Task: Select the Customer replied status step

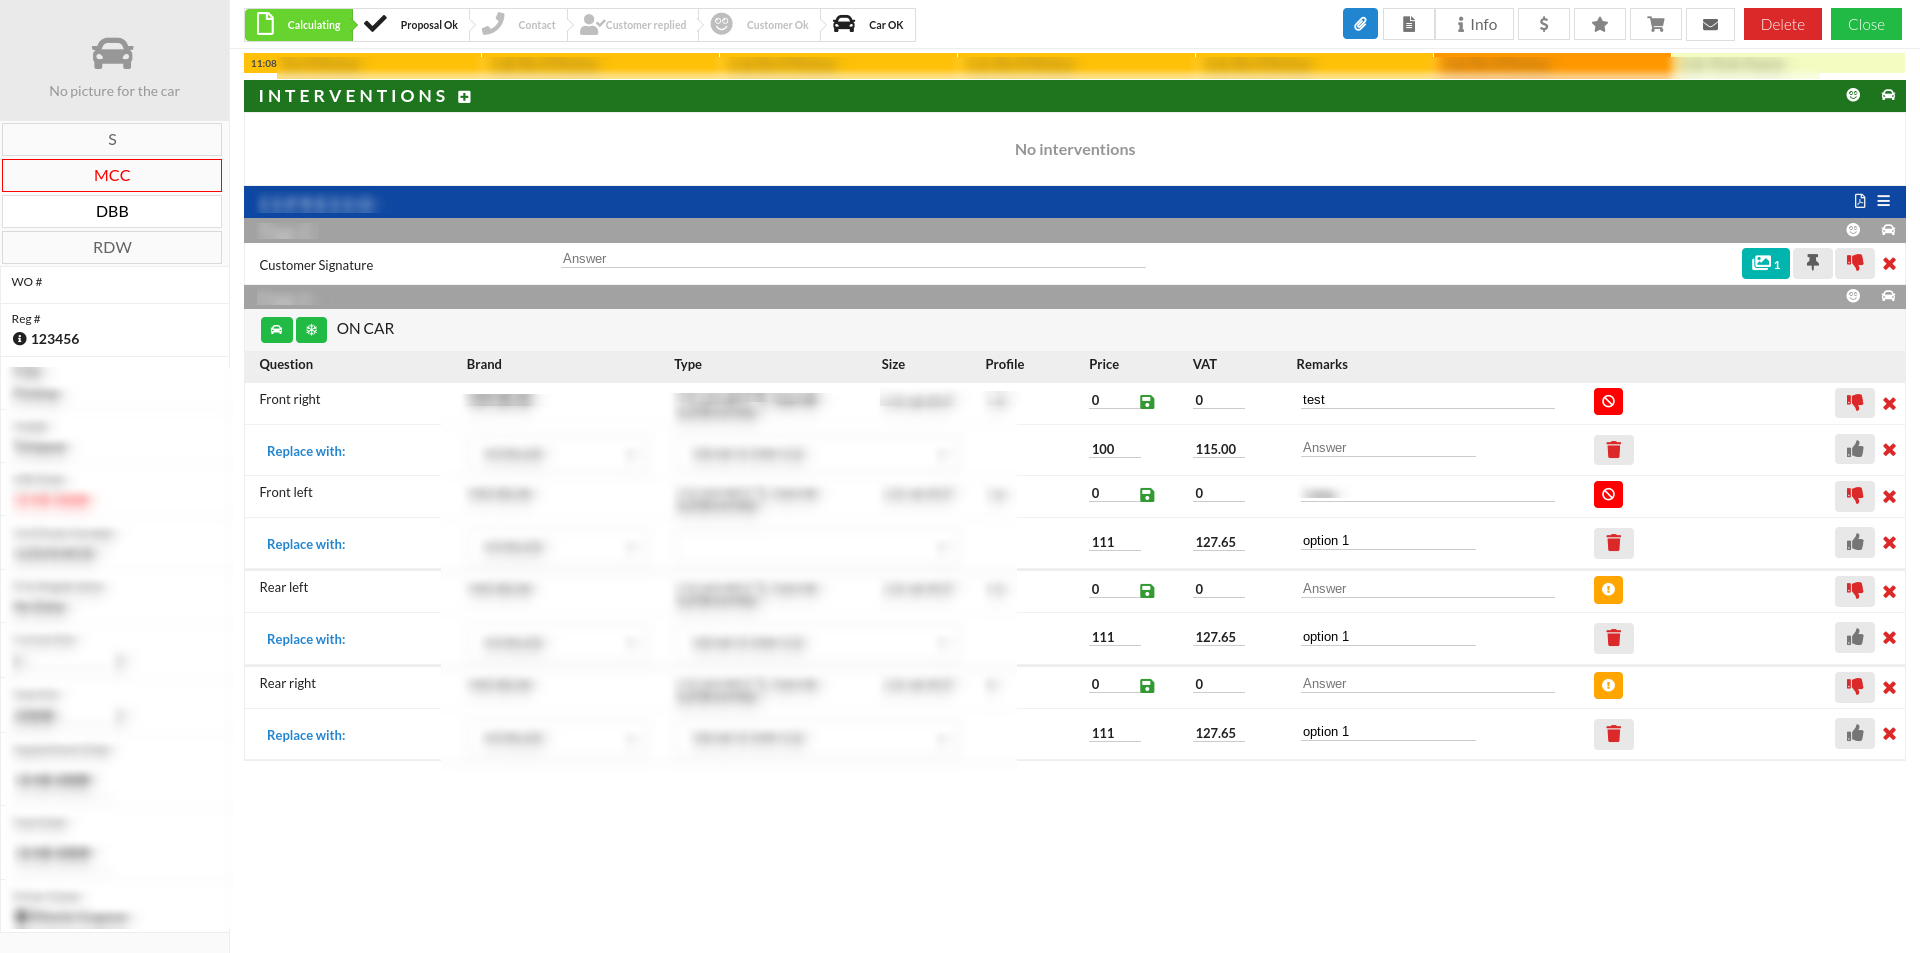Action: (x=634, y=25)
